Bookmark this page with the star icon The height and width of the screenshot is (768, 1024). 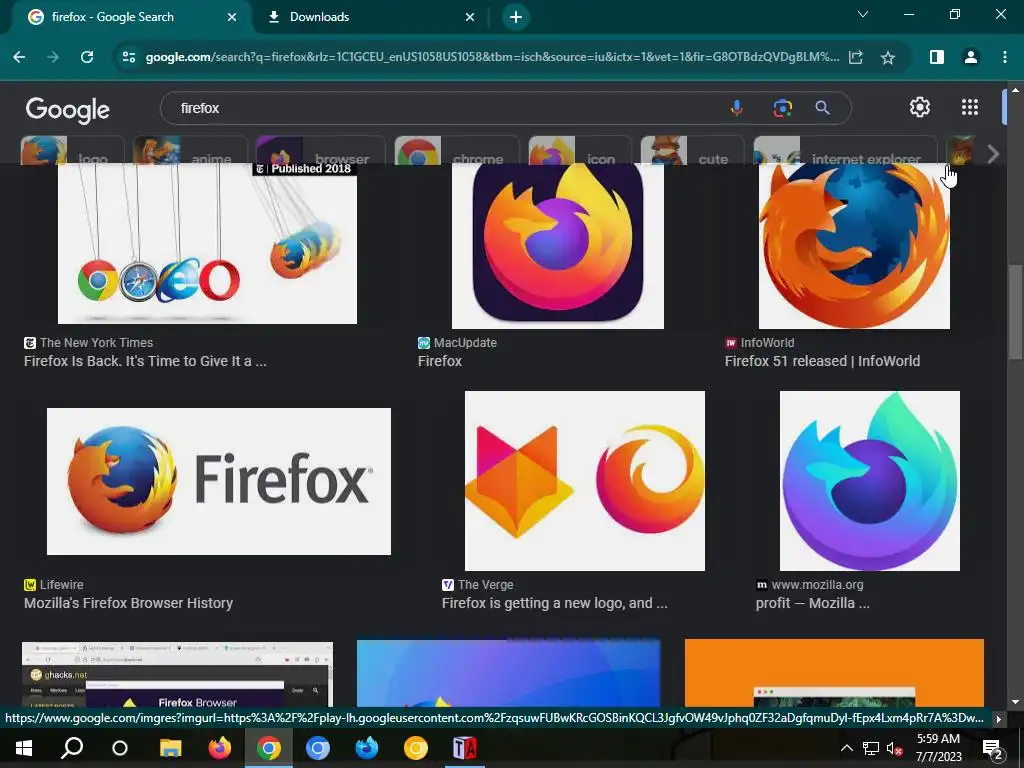888,57
